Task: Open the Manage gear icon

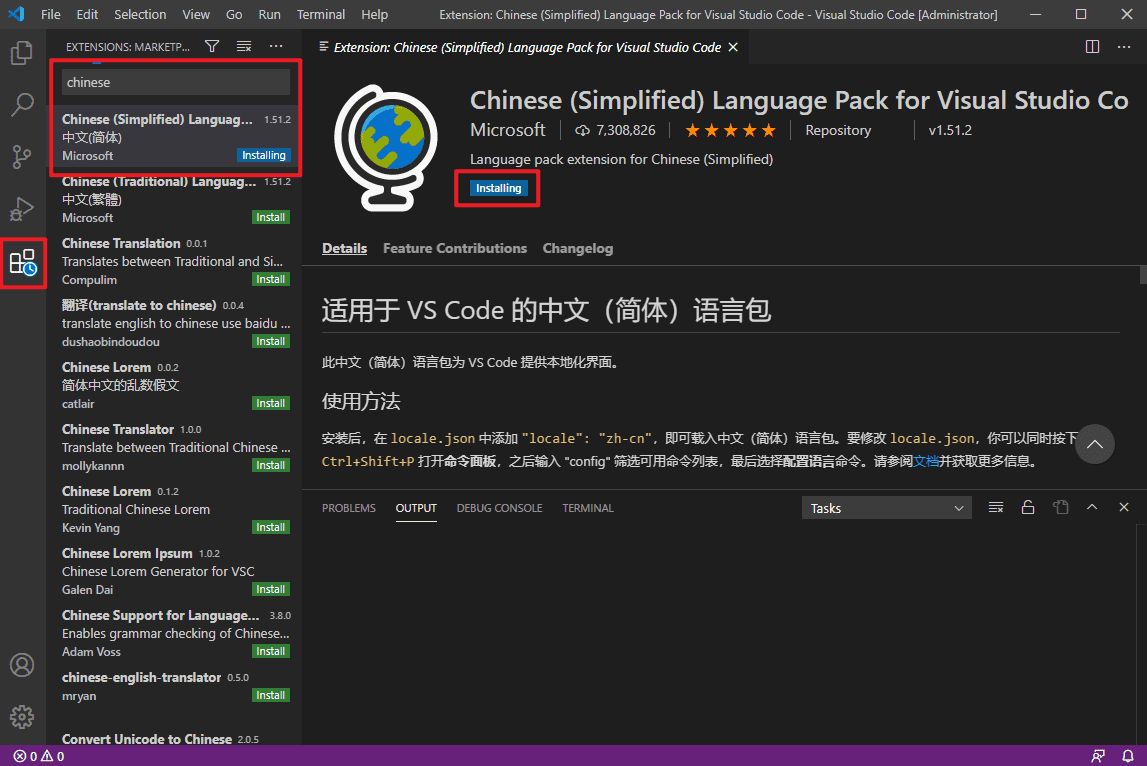Action: coord(22,717)
